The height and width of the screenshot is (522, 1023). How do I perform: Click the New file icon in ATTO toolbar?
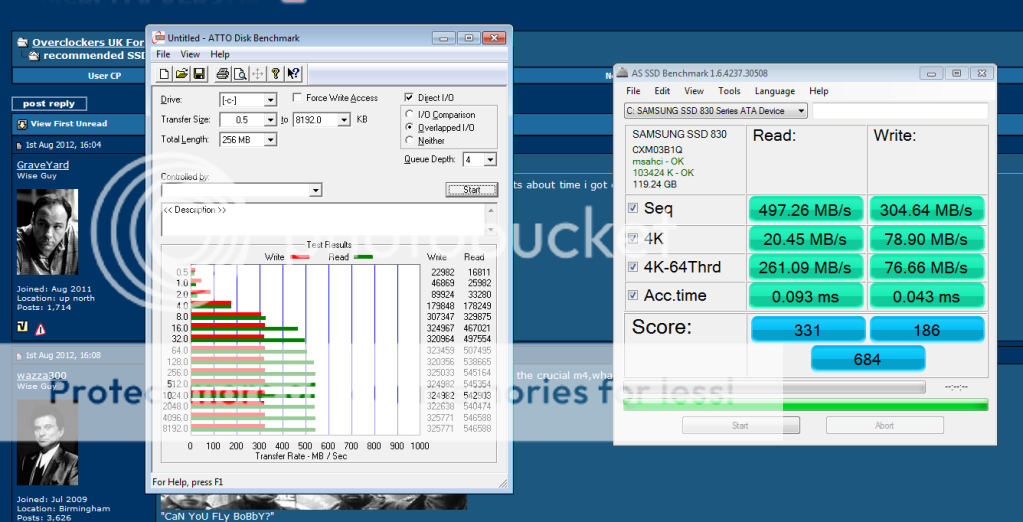166,73
